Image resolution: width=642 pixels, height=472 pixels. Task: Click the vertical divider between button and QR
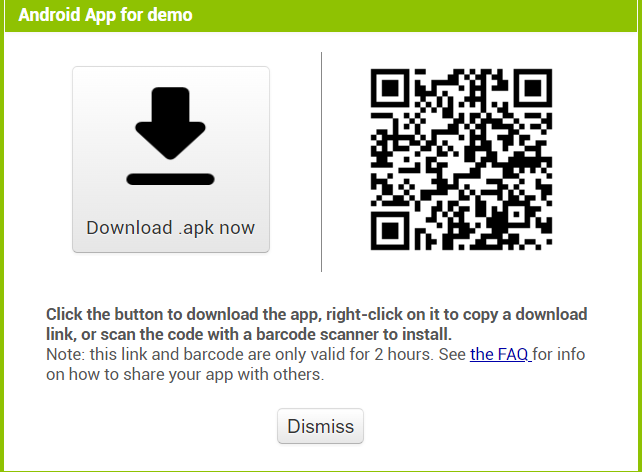pos(321,162)
